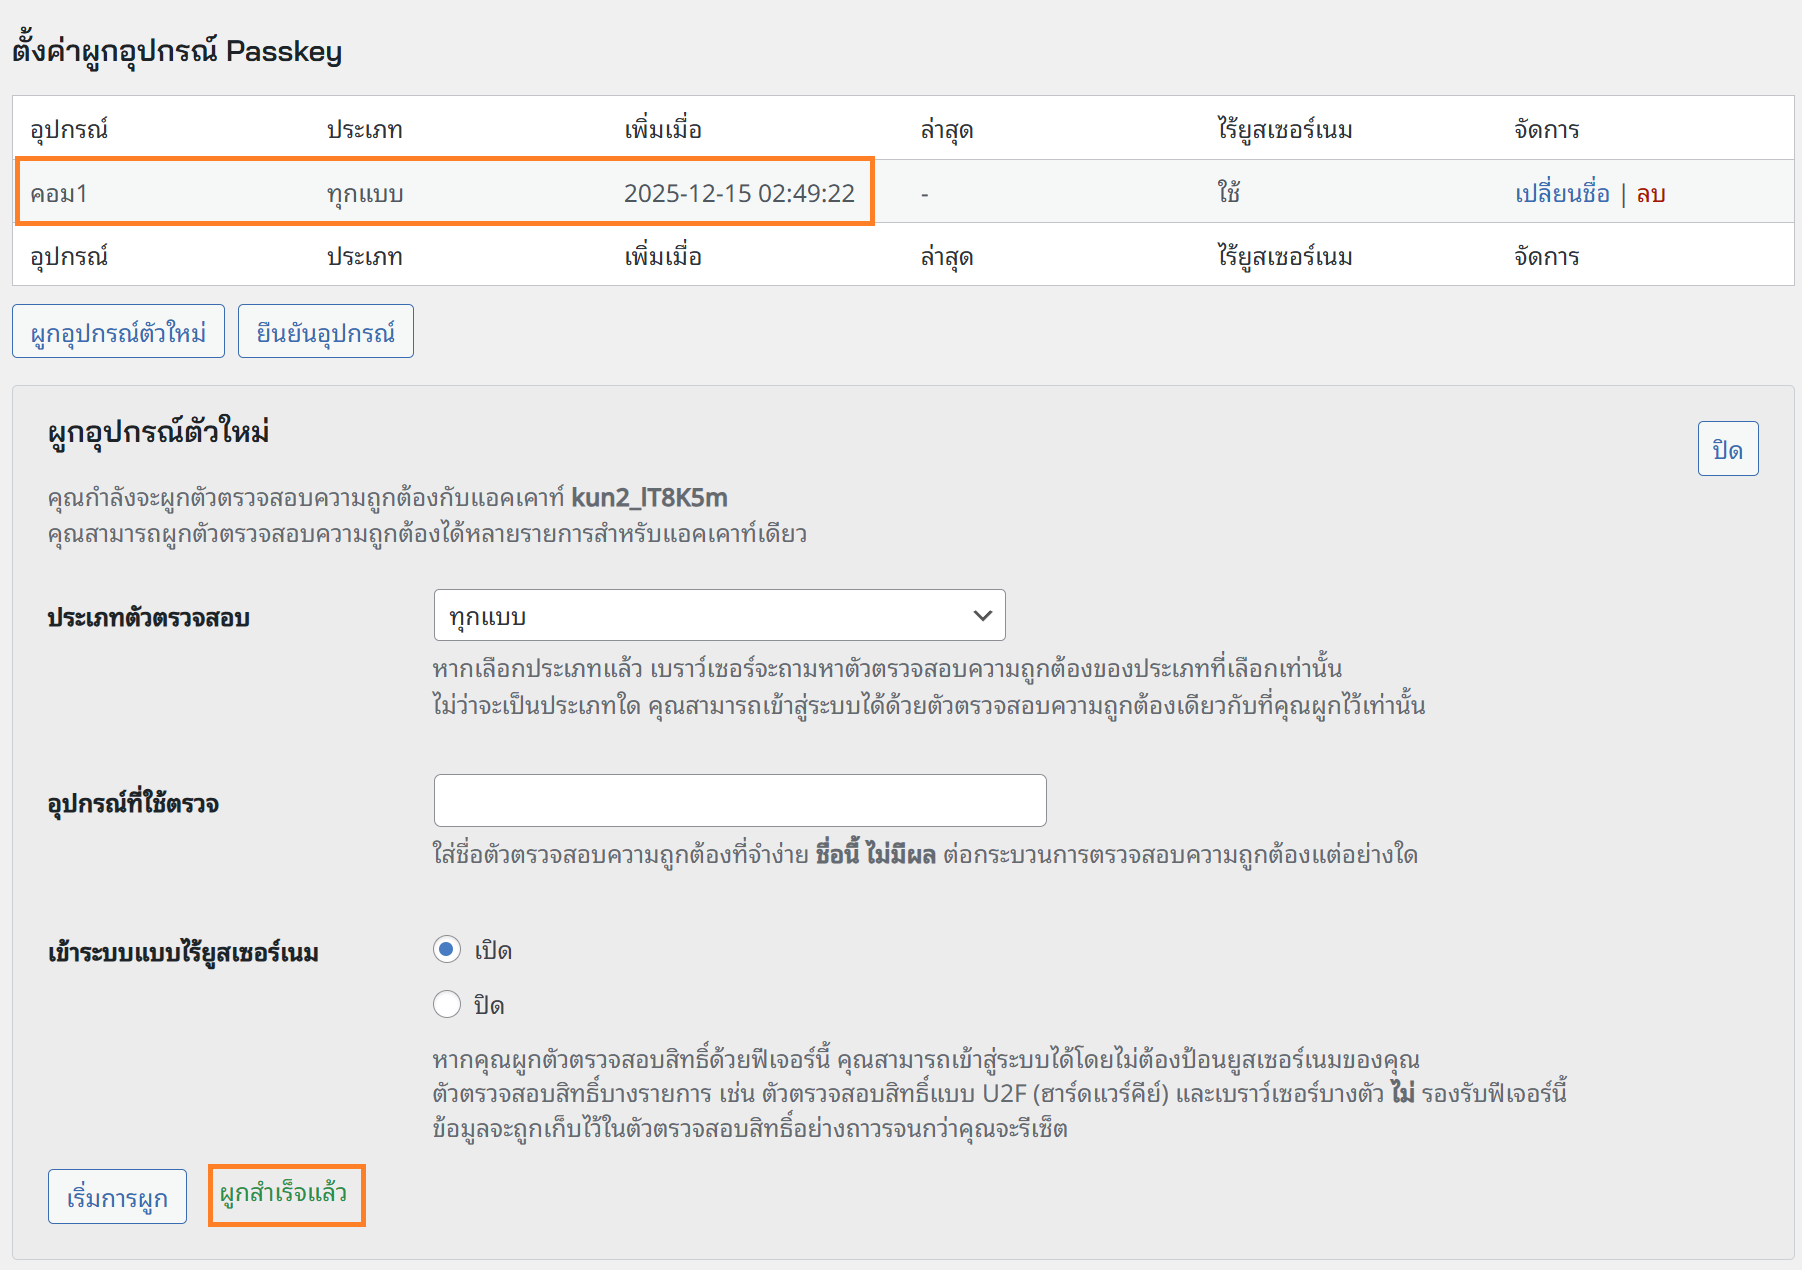Click the account name kun2_IT8K5m
The image size is (1802, 1270).
pyautogui.click(x=649, y=497)
